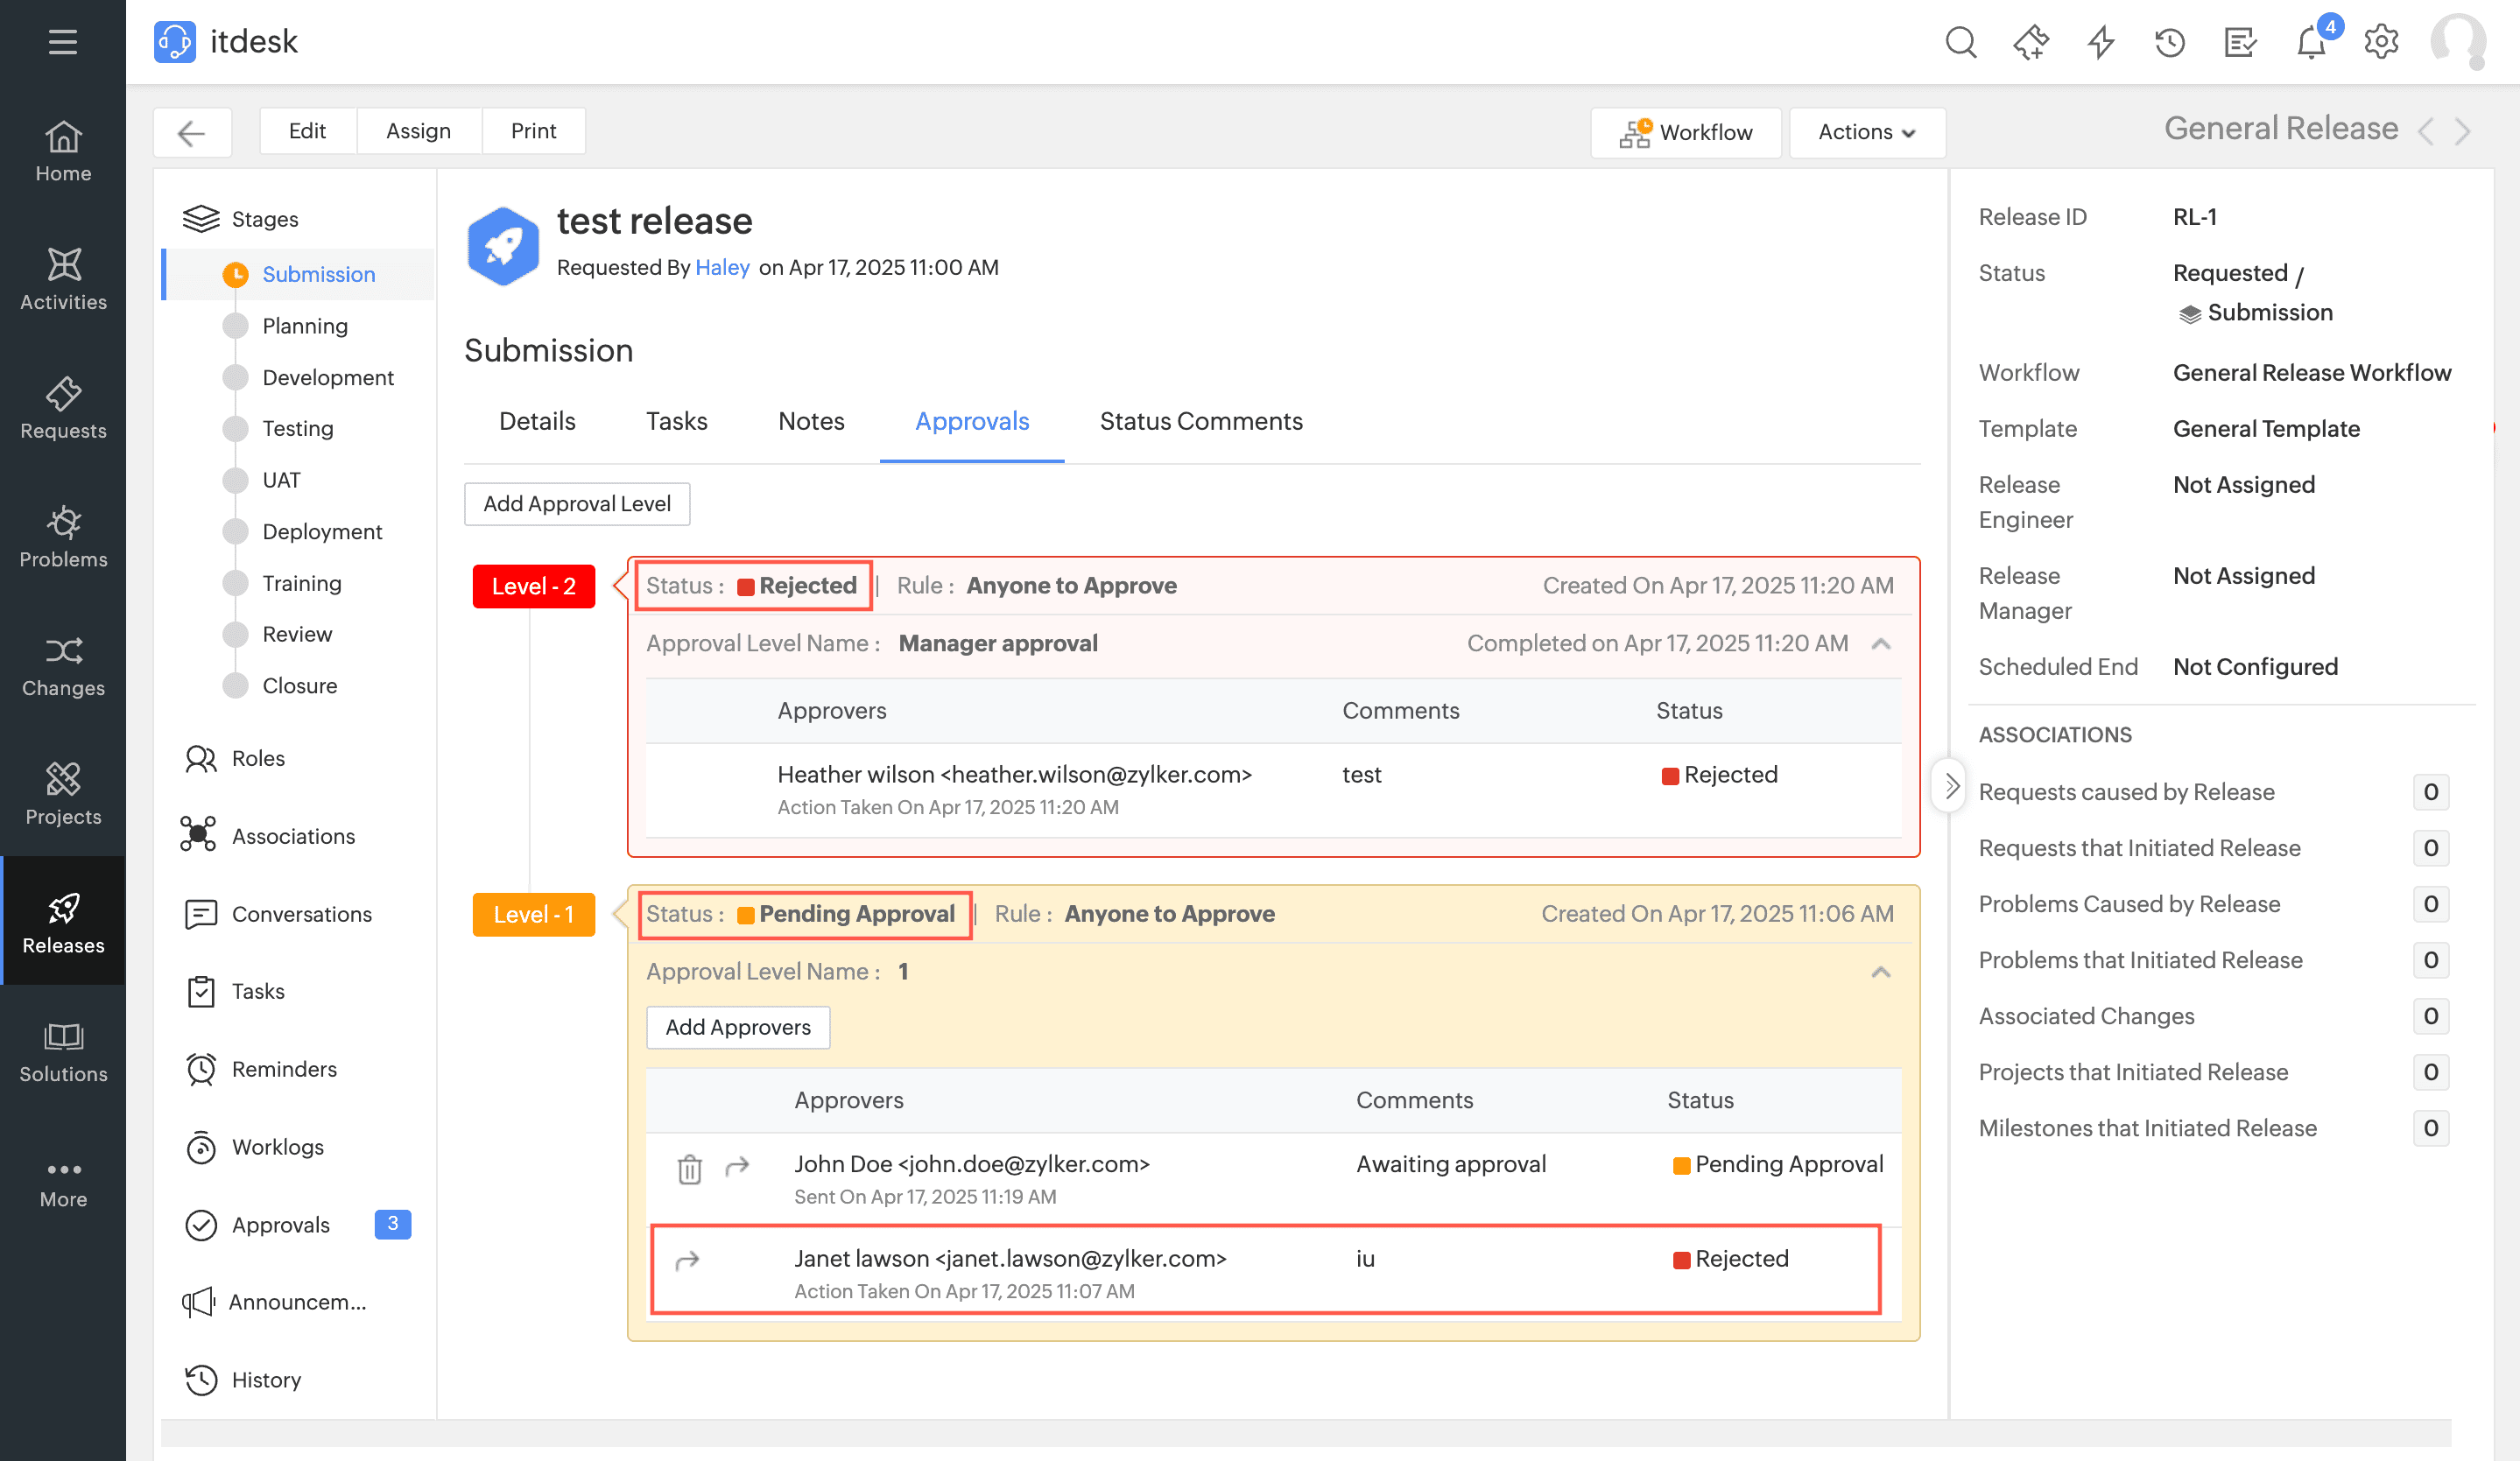Select the Planning stage
This screenshot has width=2520, height=1461.
point(304,326)
